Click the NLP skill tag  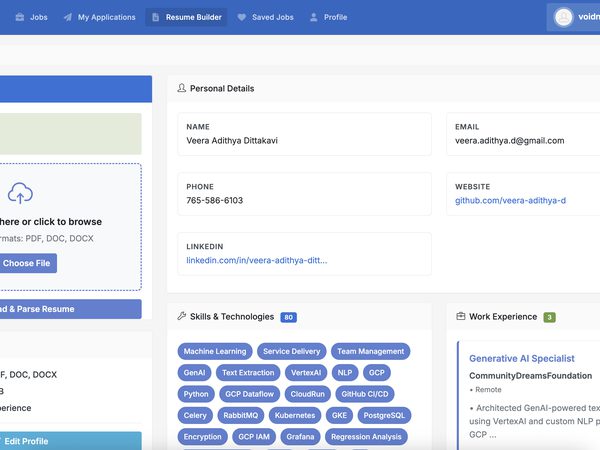pos(345,373)
